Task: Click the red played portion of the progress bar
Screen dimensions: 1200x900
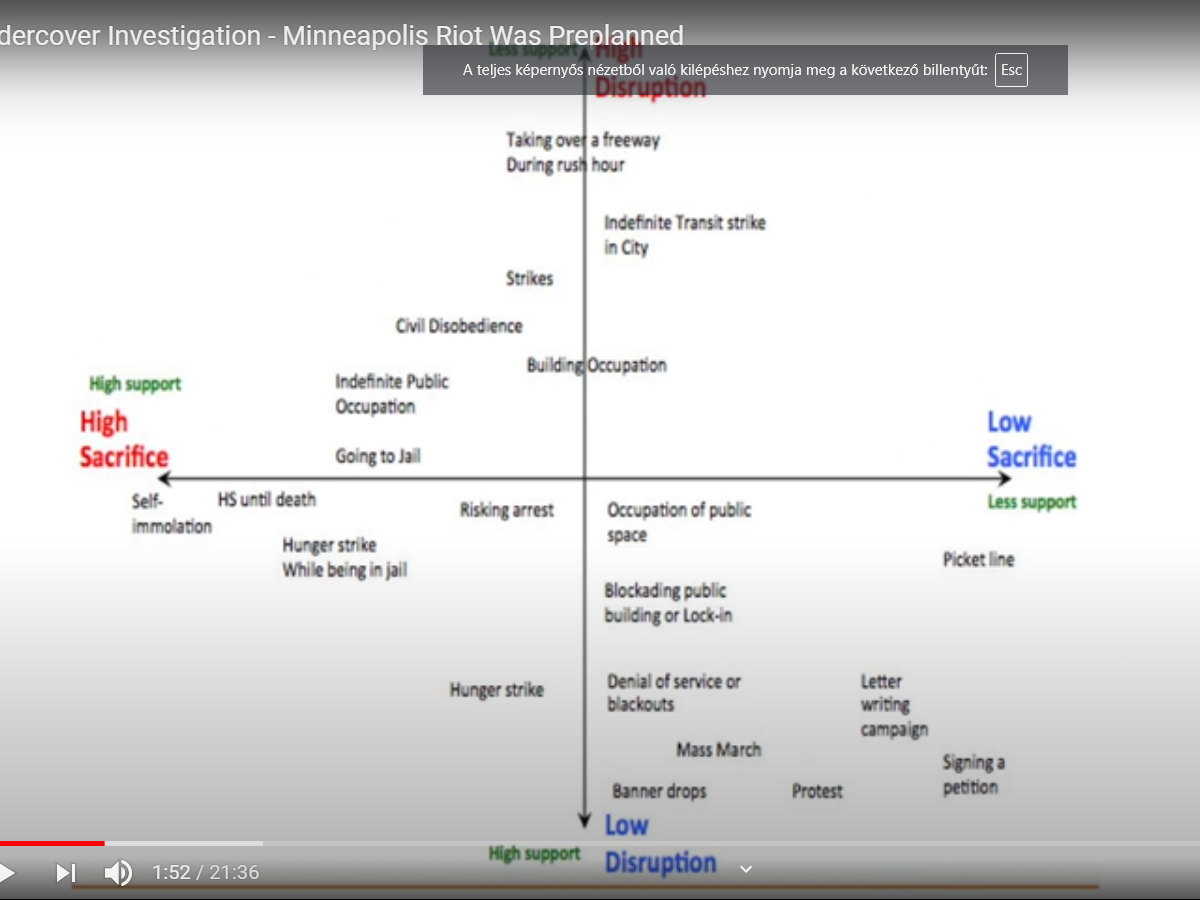Action: click(50, 843)
